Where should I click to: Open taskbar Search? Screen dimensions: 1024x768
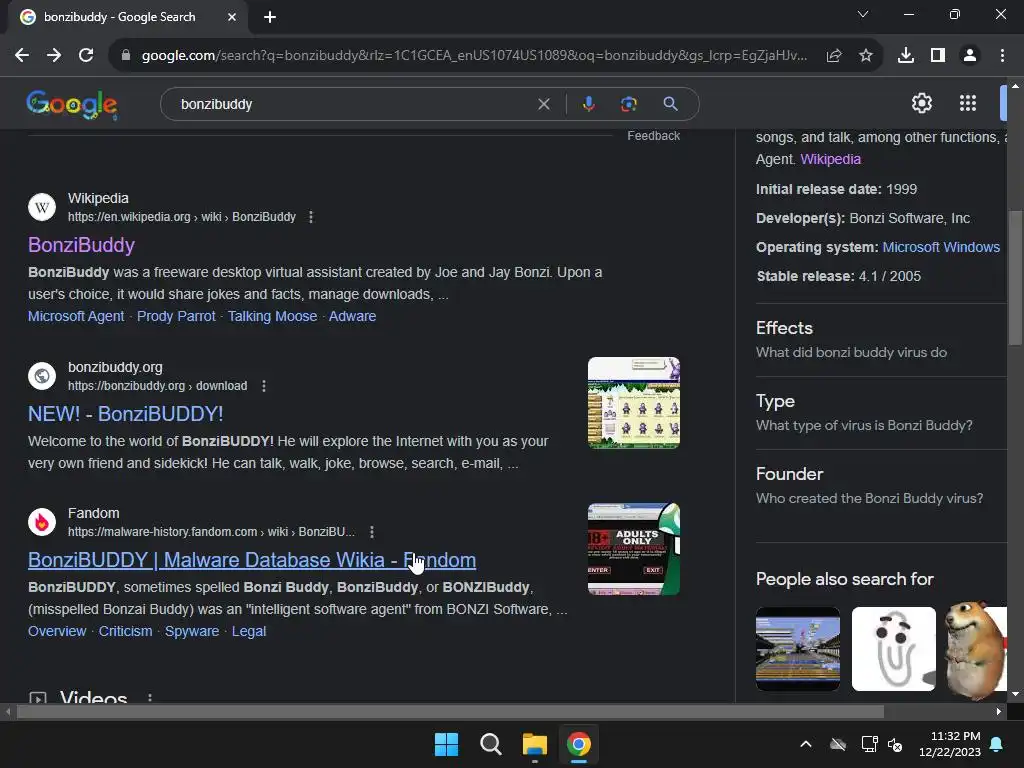(490, 744)
